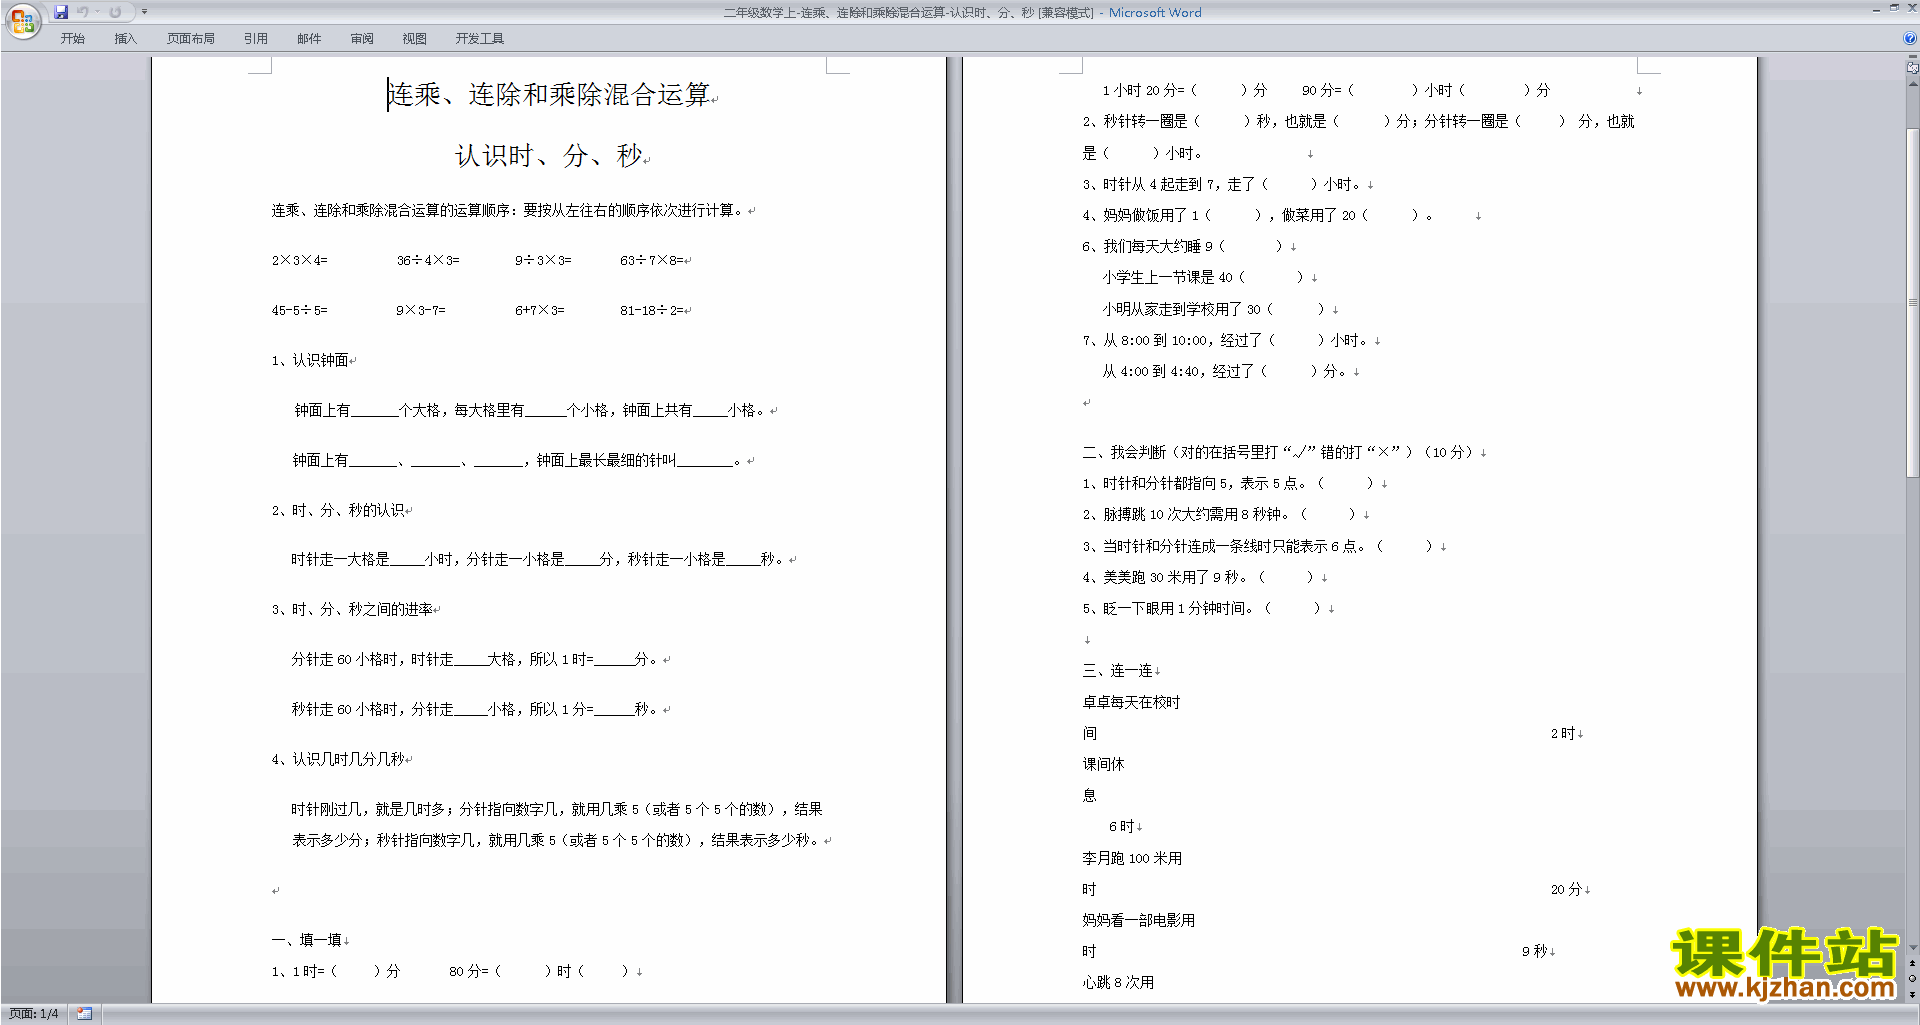This screenshot has height=1025, width=1920.
Task: Click the heading 三、连一连
Action: pos(1117,671)
